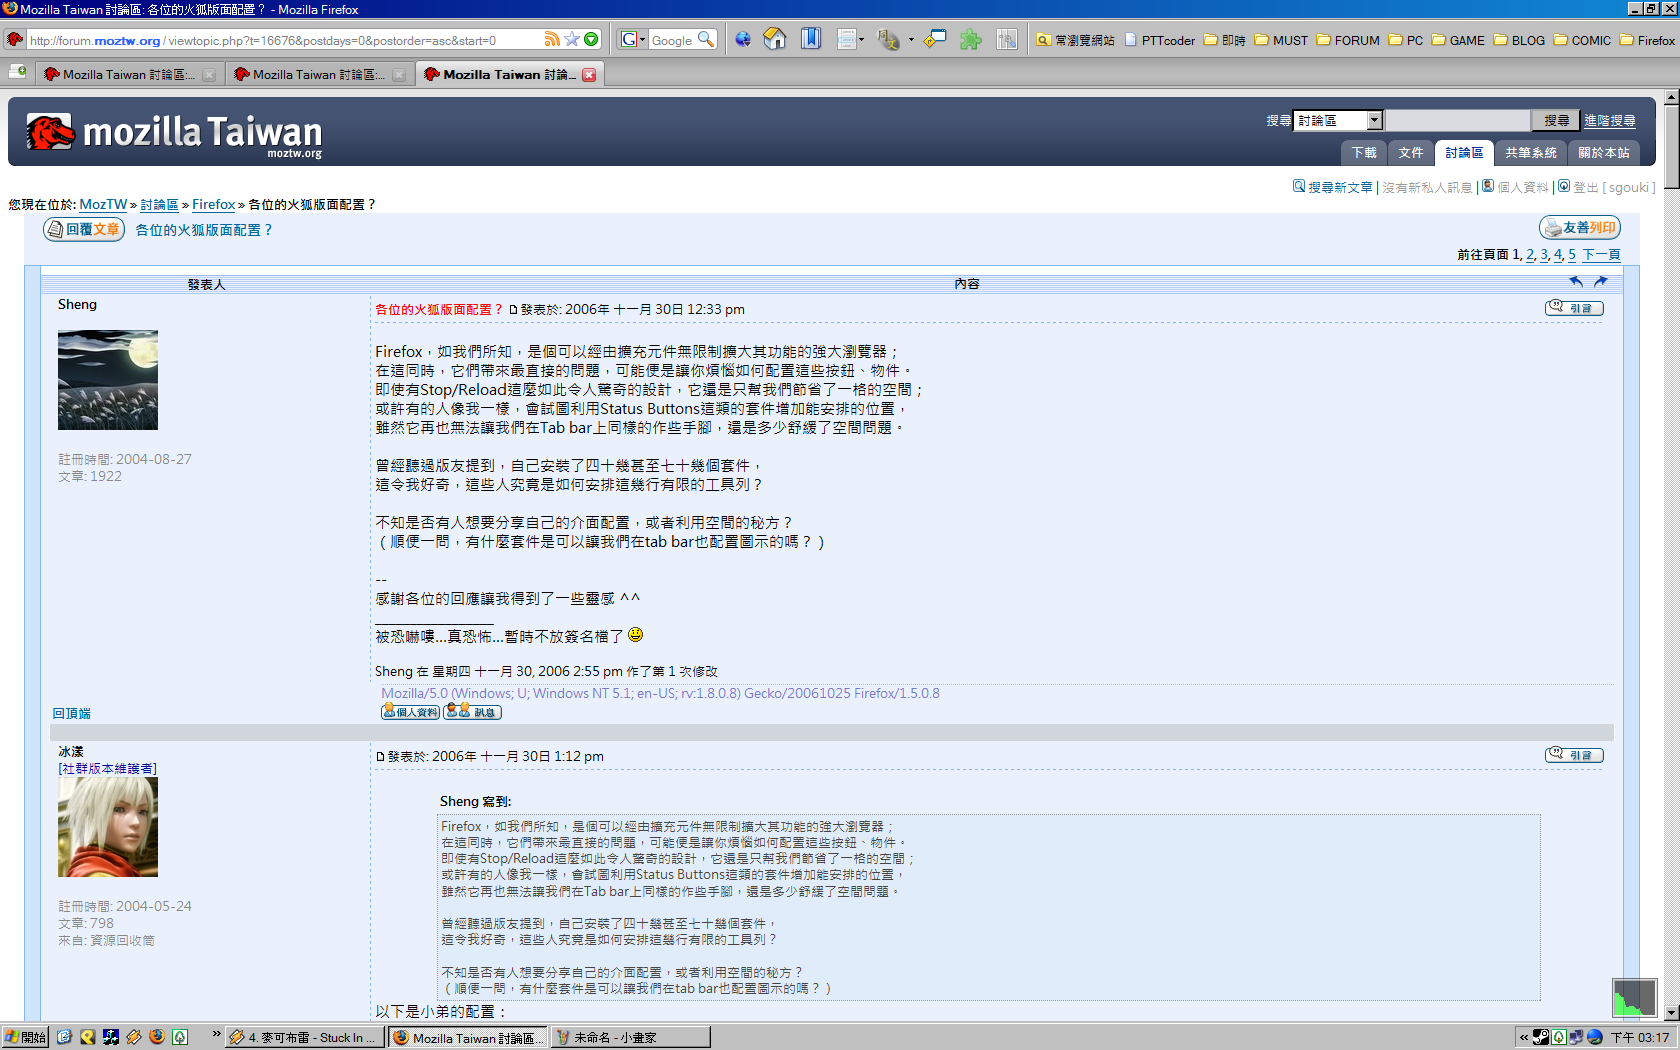Open the FORUM bookmark folder
This screenshot has width=1680, height=1050.
(x=1348, y=41)
